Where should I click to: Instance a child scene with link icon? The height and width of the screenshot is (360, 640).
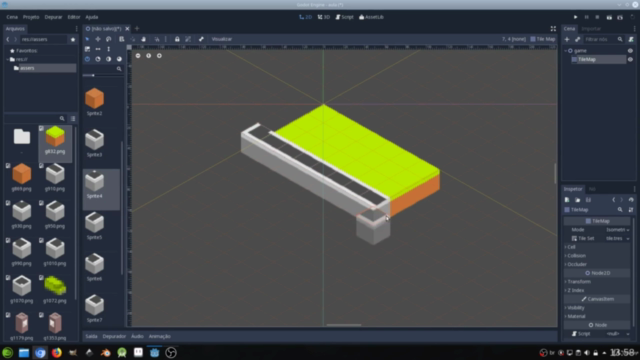pyautogui.click(x=578, y=39)
